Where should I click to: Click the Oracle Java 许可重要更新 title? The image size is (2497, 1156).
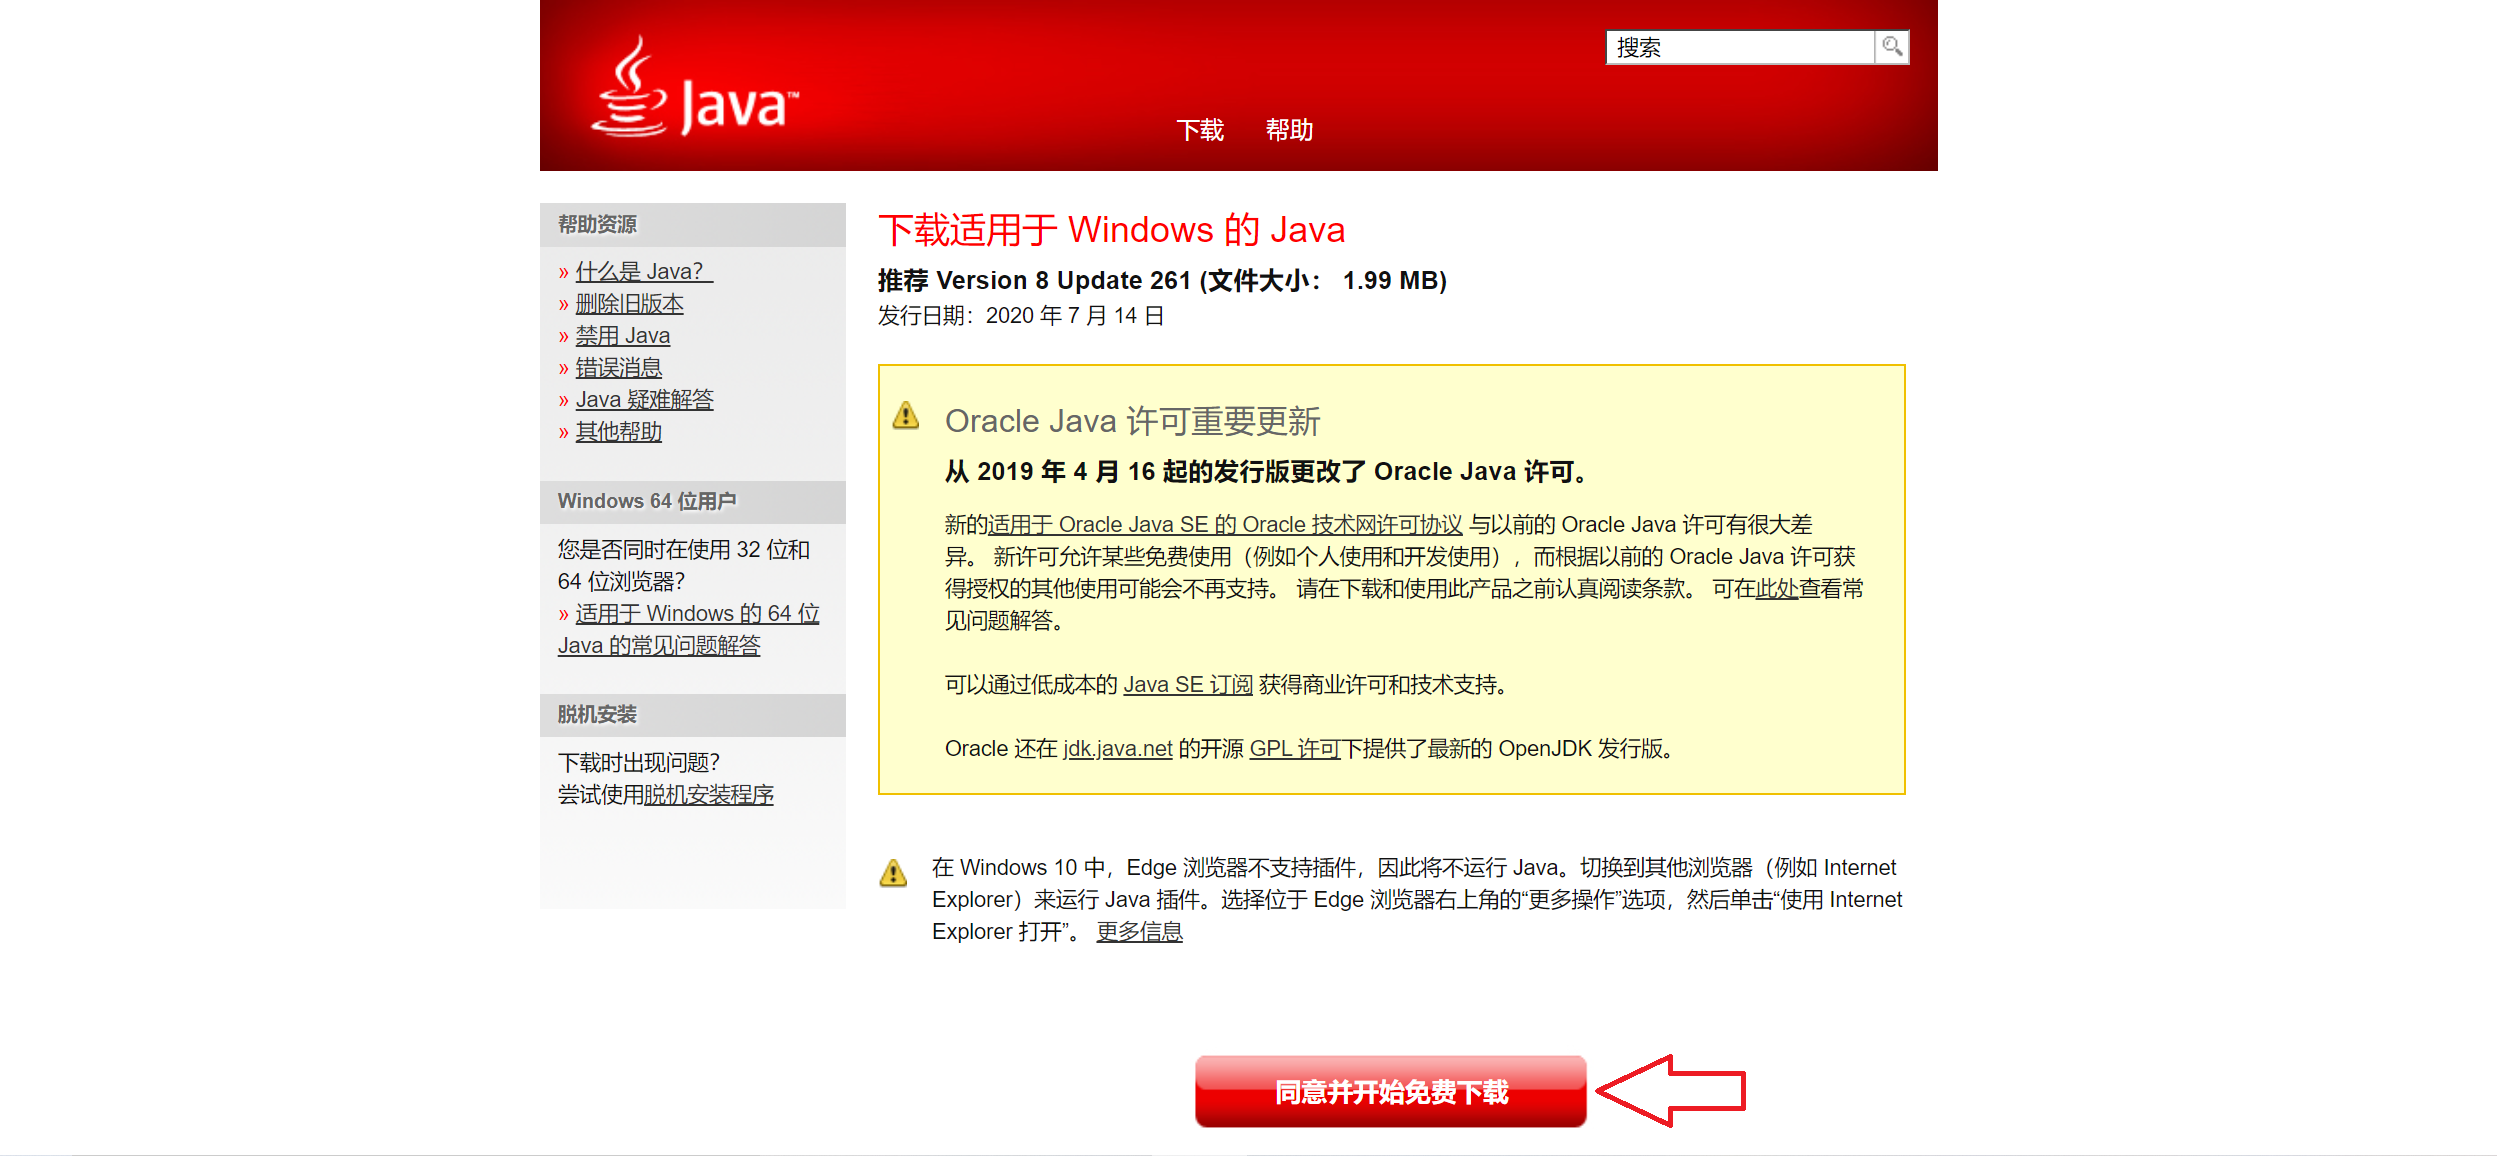click(1133, 421)
